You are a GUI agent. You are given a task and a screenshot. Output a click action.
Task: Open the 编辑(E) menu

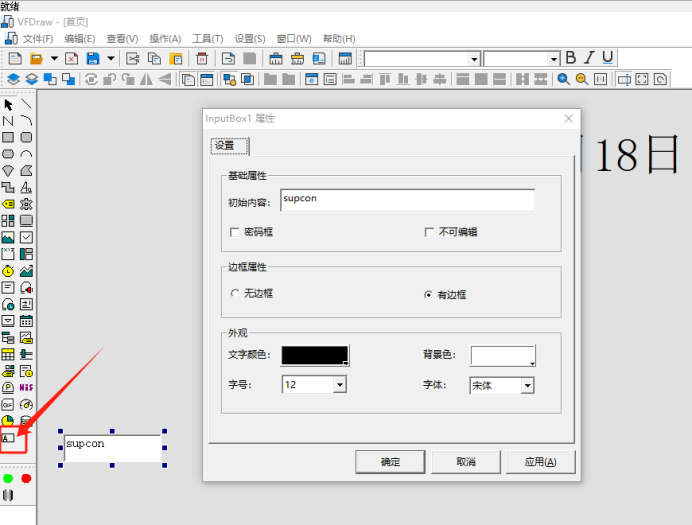tap(79, 39)
